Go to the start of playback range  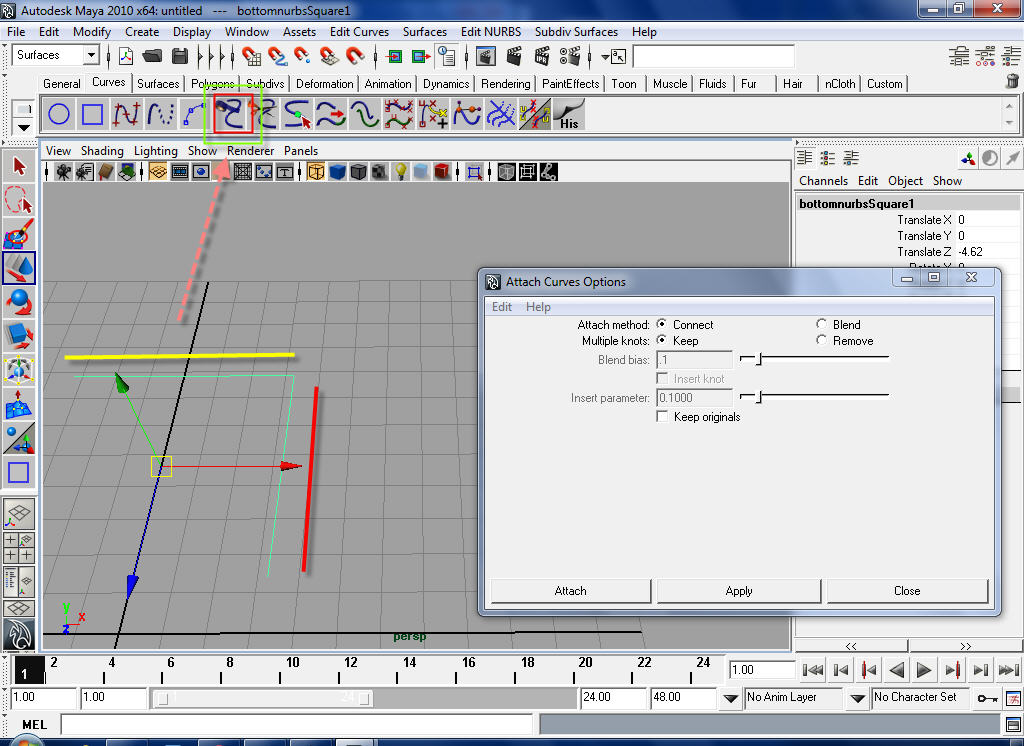click(812, 670)
